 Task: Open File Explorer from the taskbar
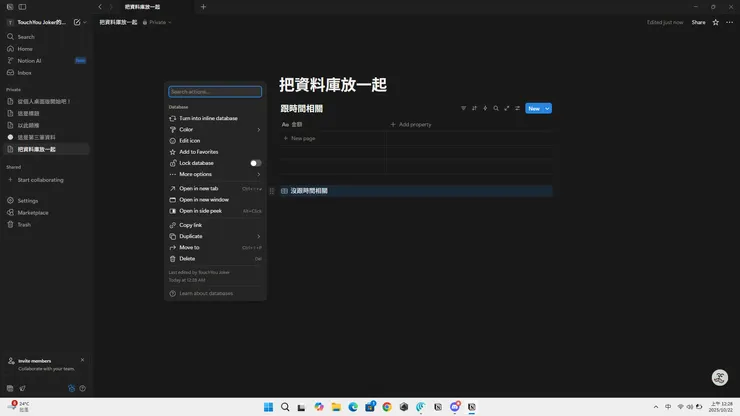(x=336, y=407)
